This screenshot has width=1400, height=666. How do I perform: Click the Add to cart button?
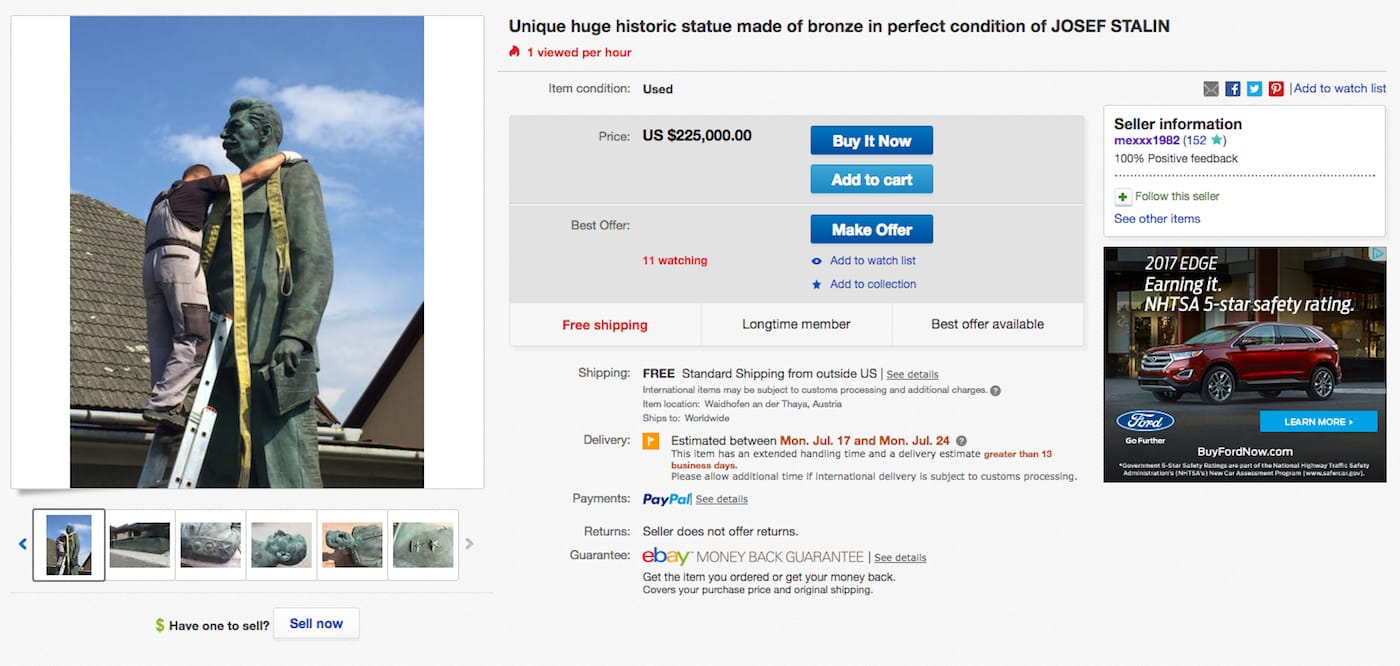(871, 180)
